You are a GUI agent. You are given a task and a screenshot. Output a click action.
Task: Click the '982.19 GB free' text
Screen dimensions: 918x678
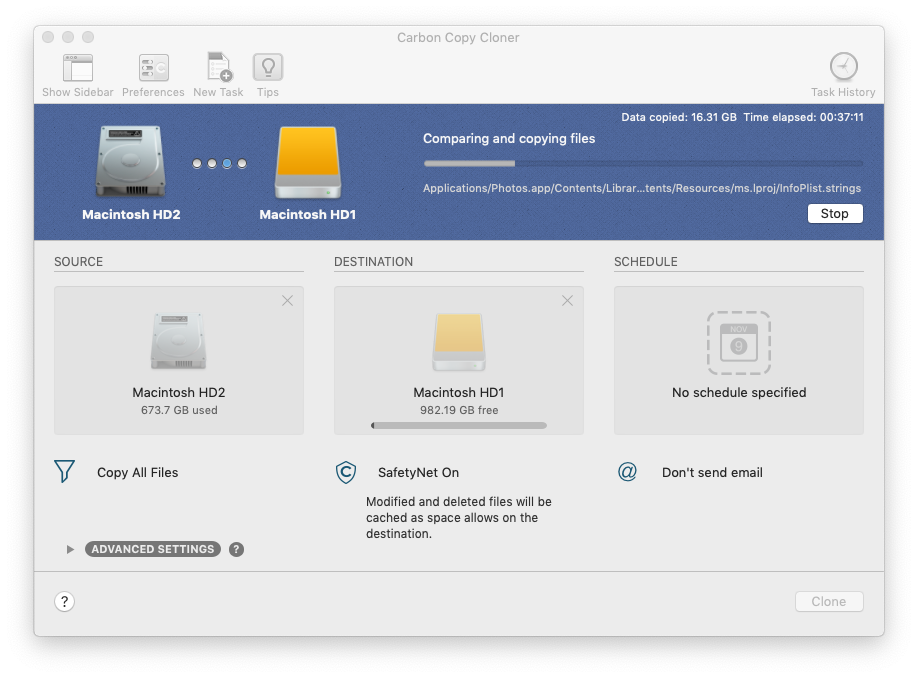pos(459,410)
